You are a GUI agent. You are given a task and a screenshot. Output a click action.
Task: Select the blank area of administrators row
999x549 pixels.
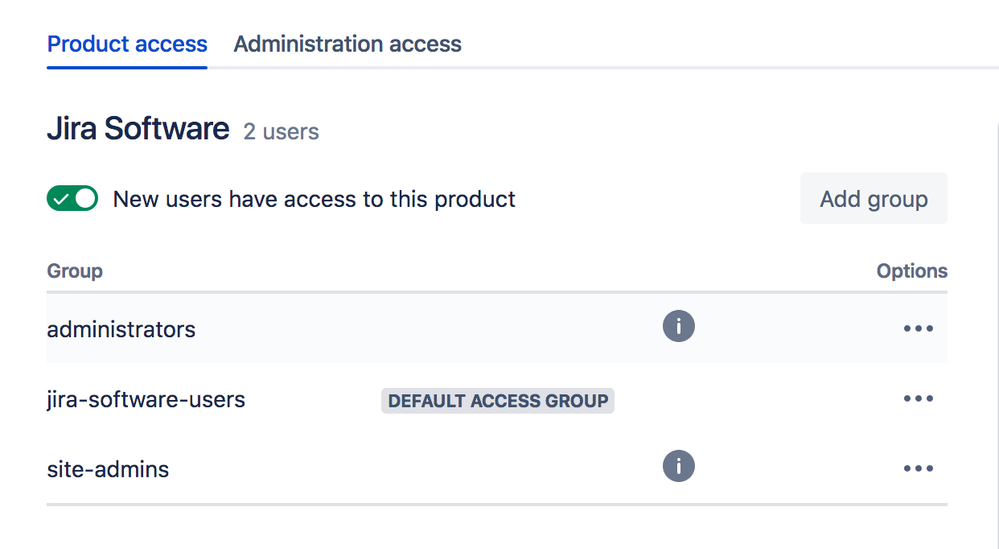430,329
